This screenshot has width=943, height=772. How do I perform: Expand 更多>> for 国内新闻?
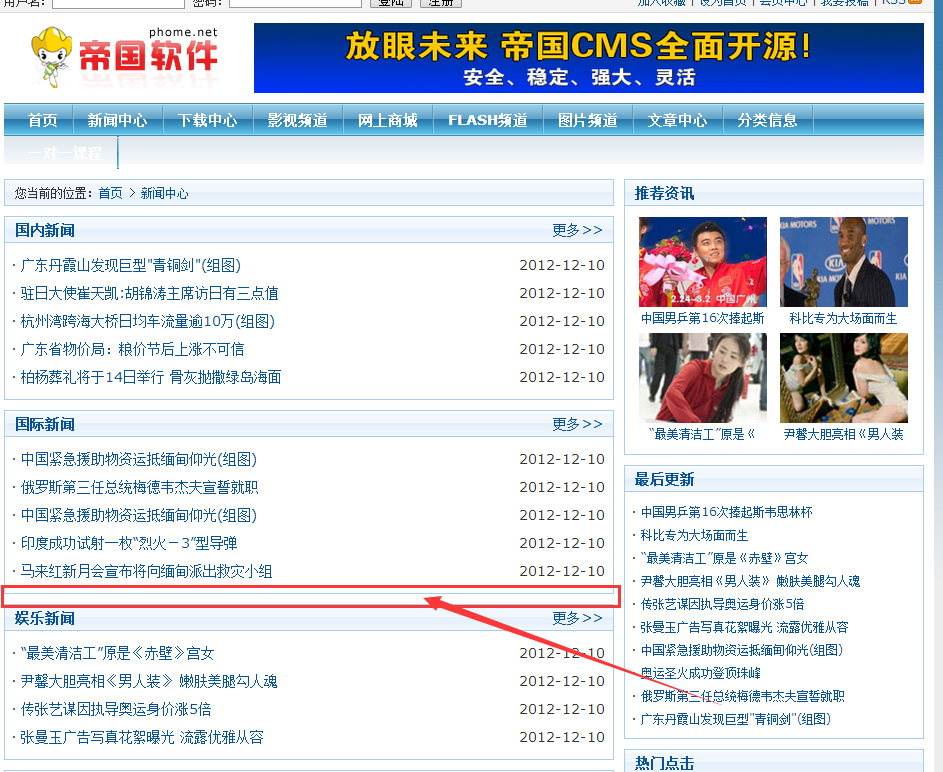[x=577, y=230]
